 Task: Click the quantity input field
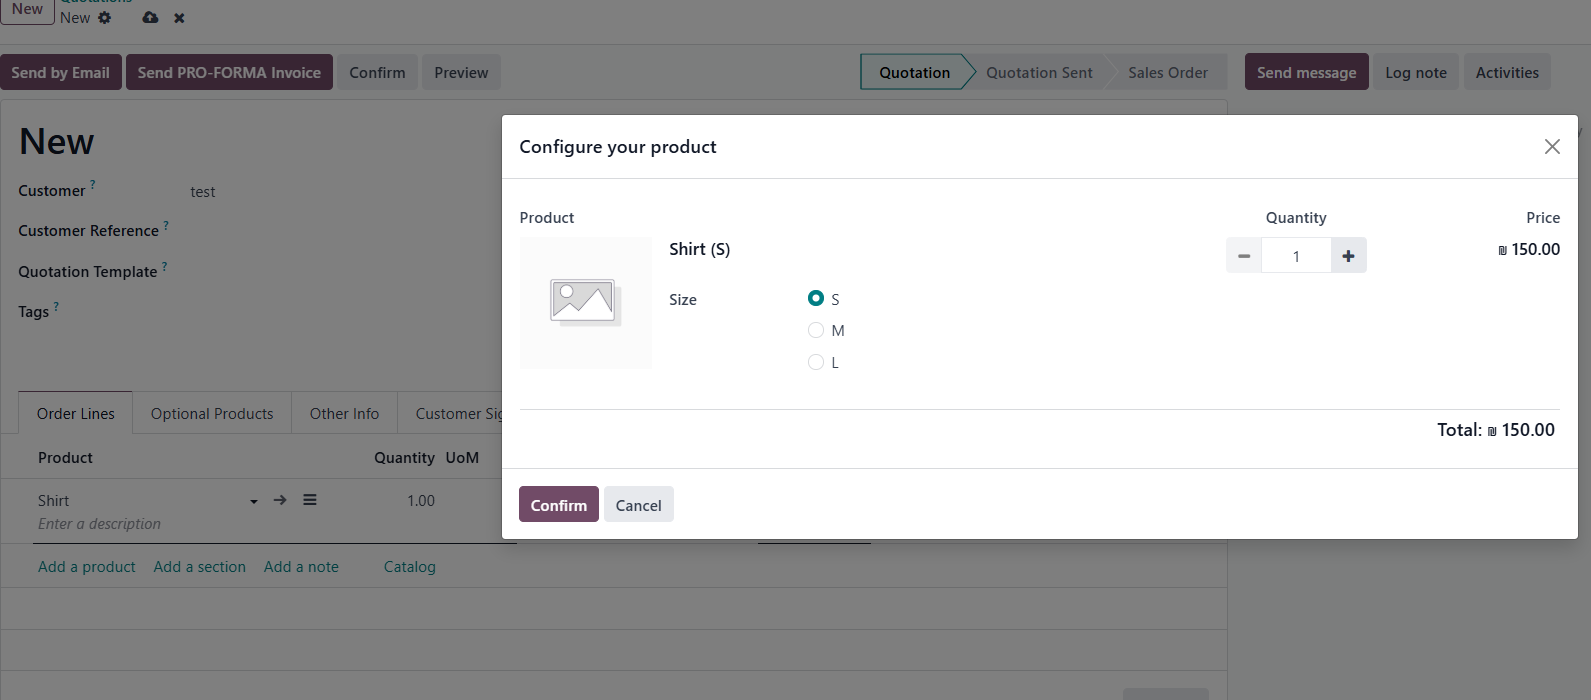(x=1296, y=256)
